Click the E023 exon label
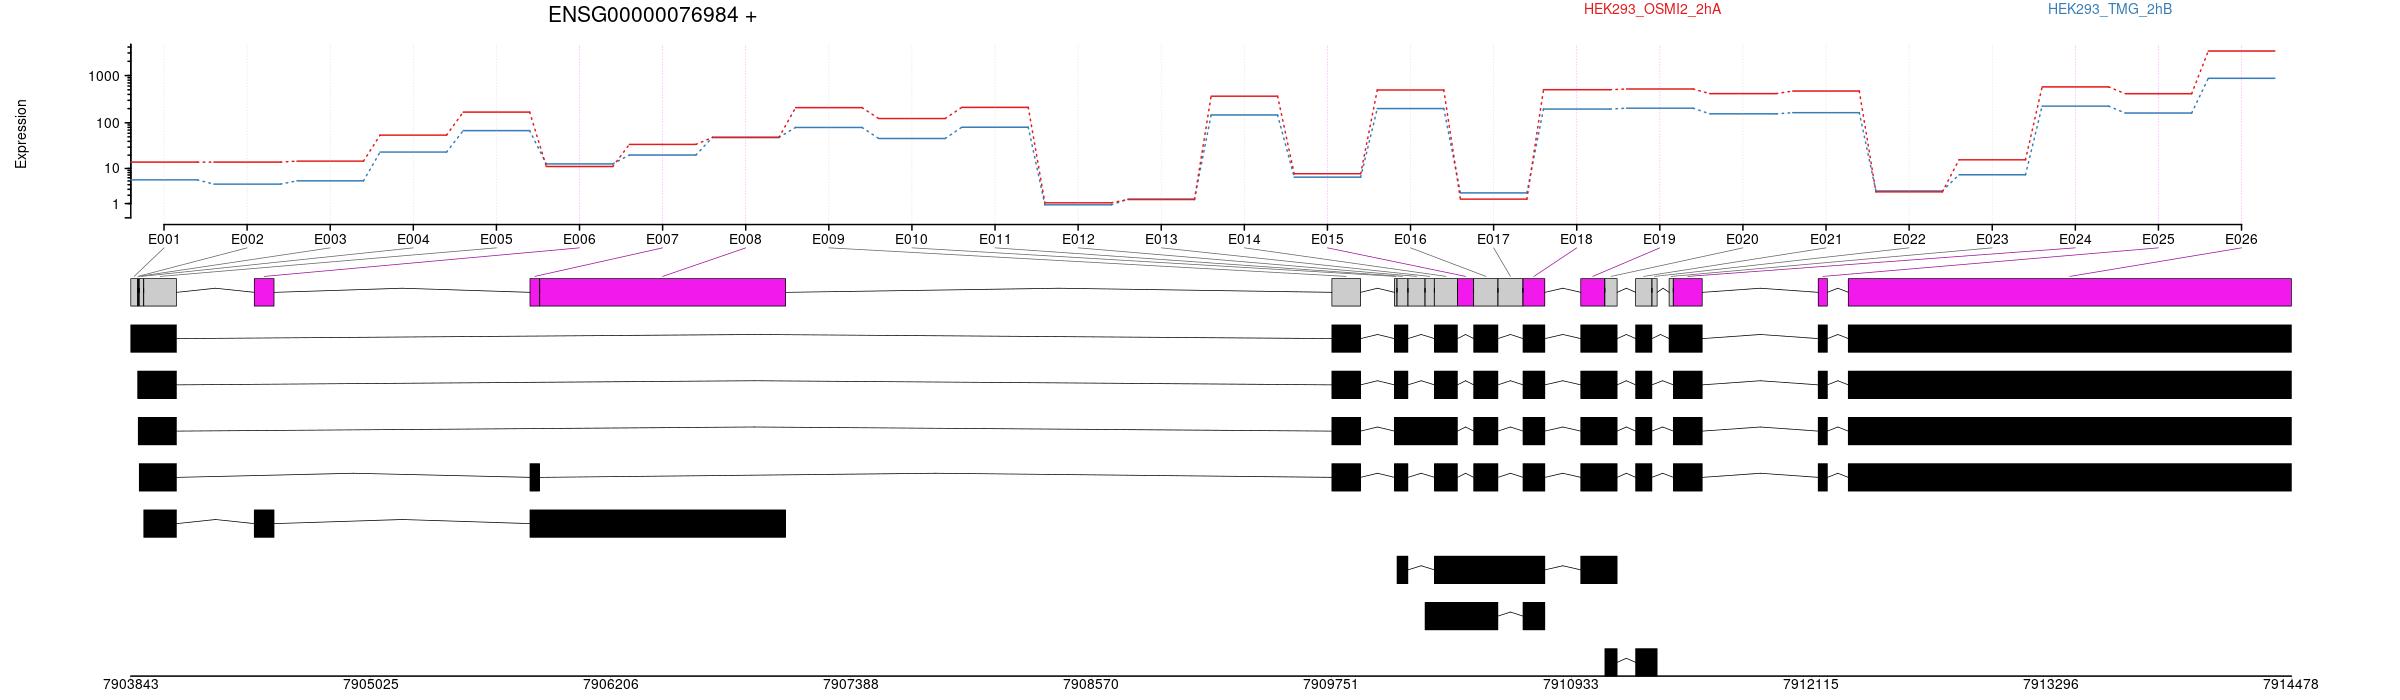 tap(1992, 239)
